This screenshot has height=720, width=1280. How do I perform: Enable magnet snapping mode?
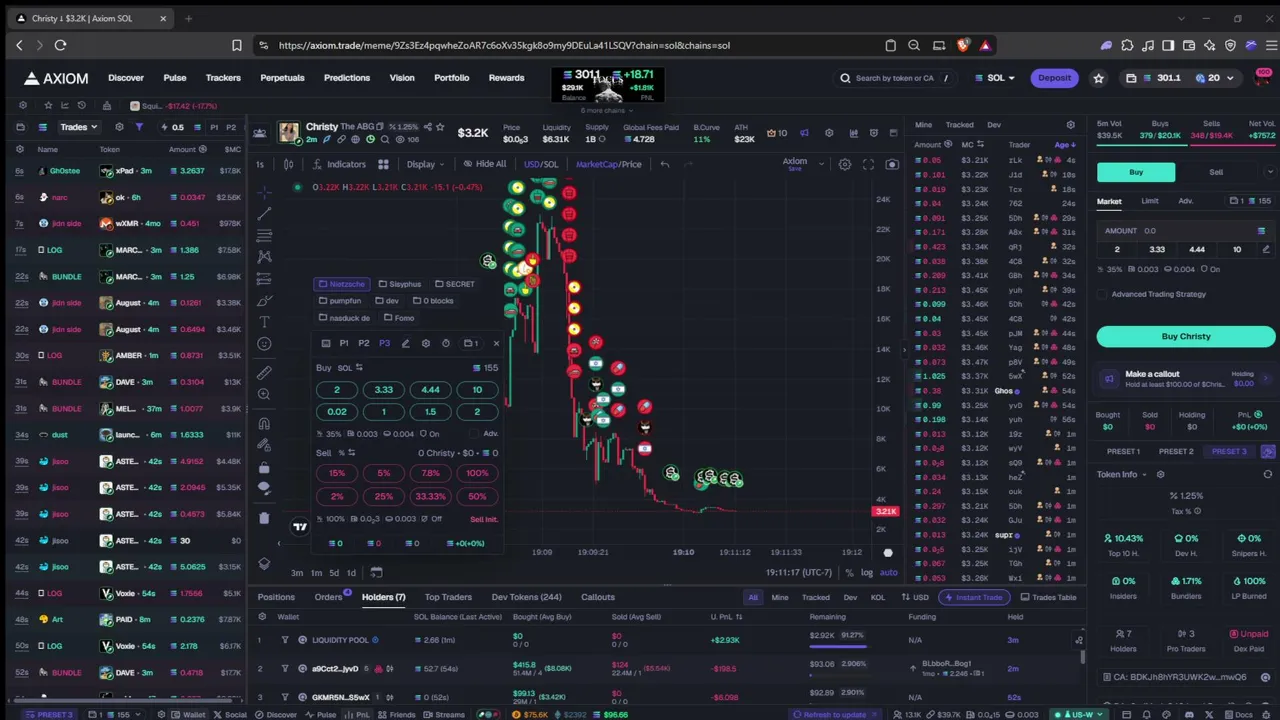tap(264, 423)
